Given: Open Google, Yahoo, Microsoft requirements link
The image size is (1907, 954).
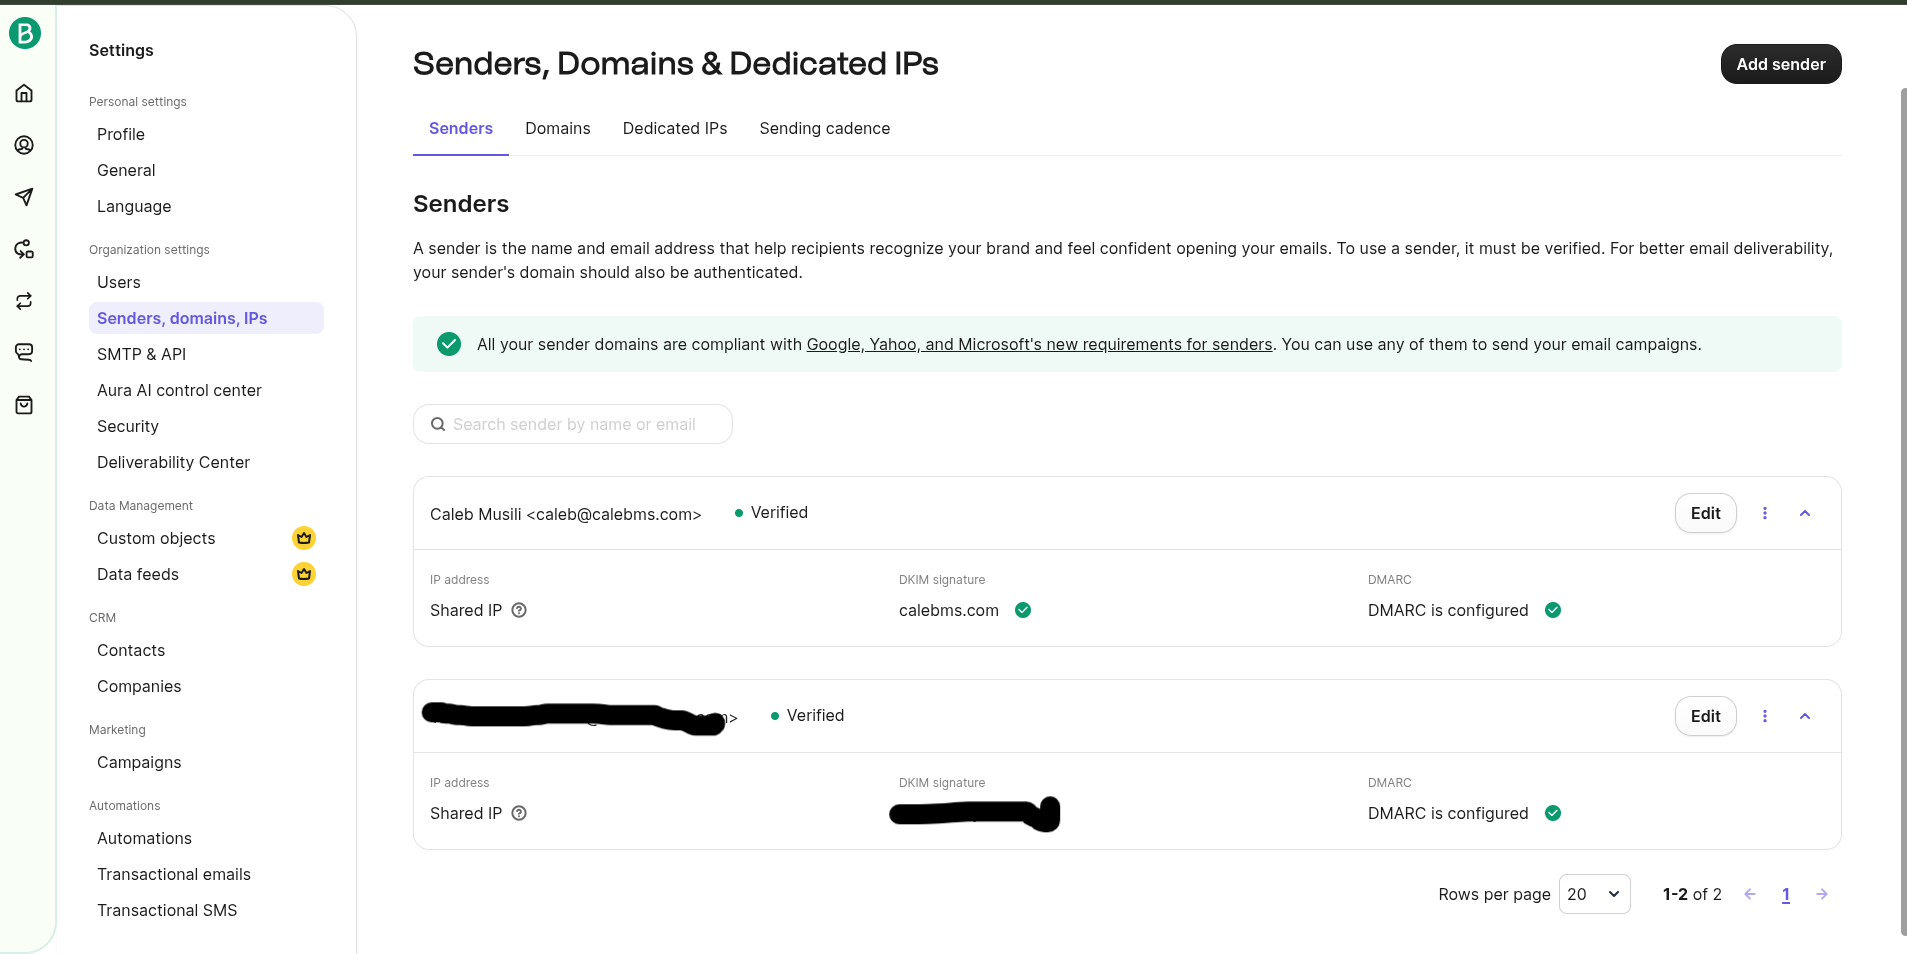Looking at the screenshot, I should pyautogui.click(x=1039, y=344).
